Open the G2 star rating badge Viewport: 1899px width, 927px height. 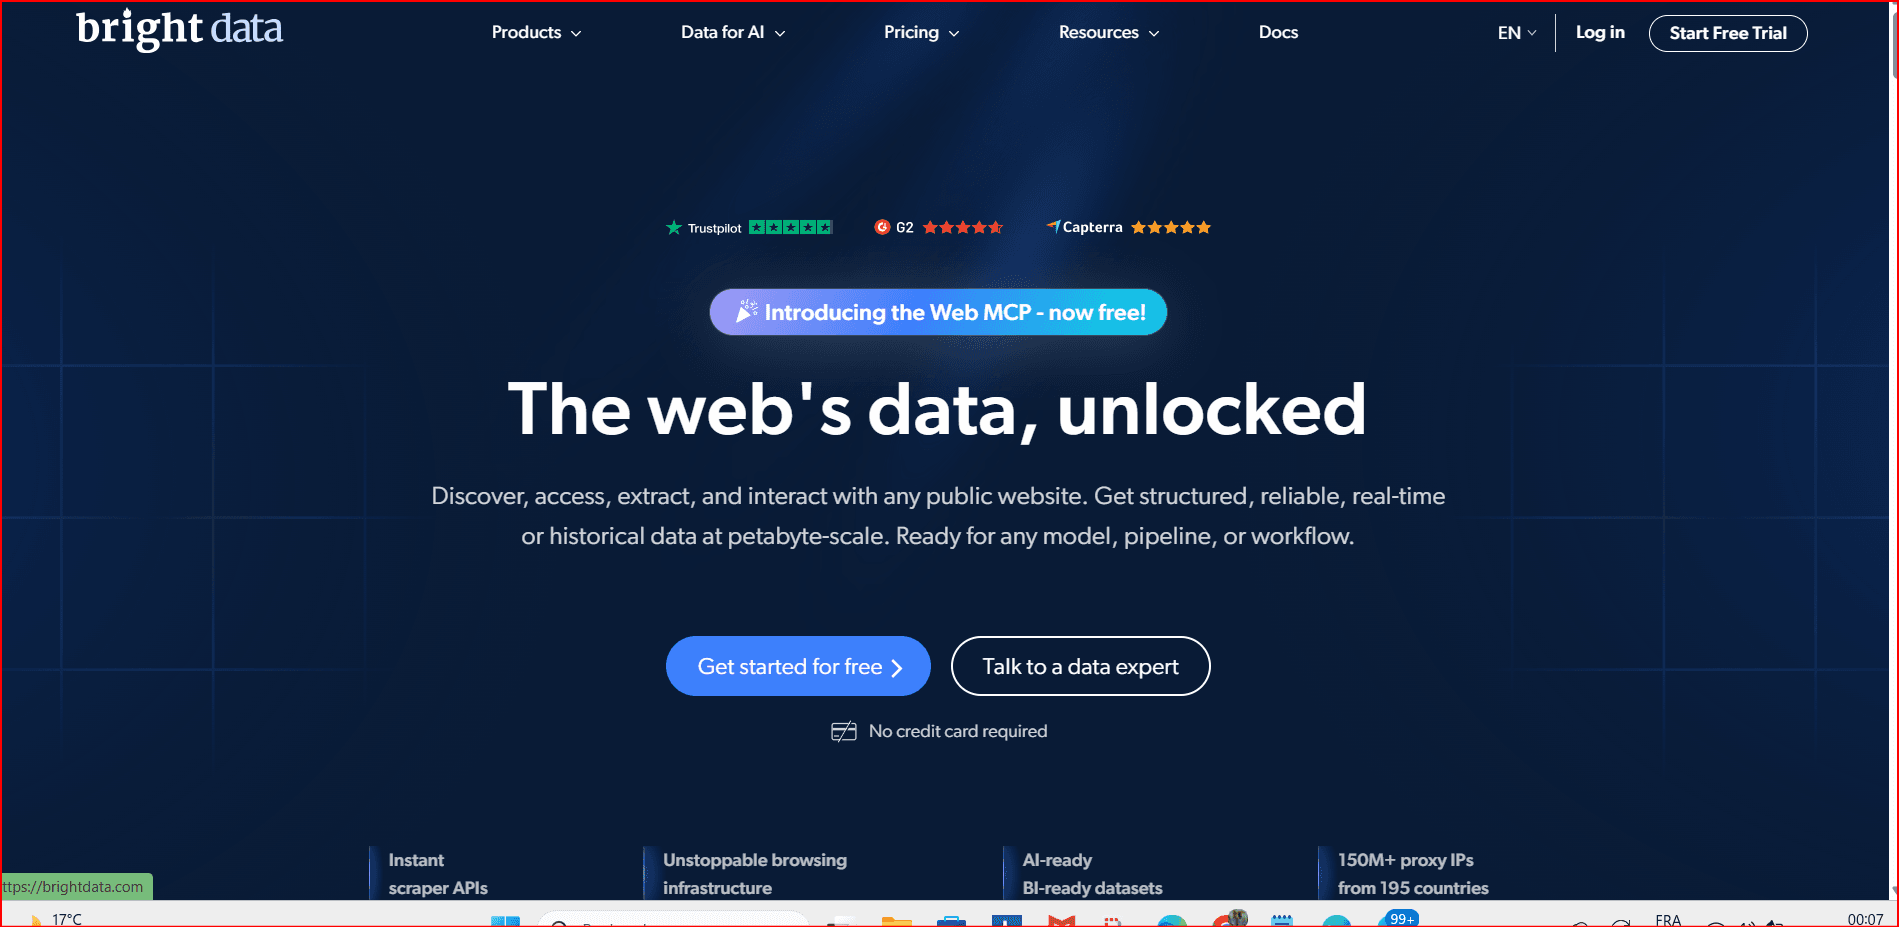coord(938,228)
